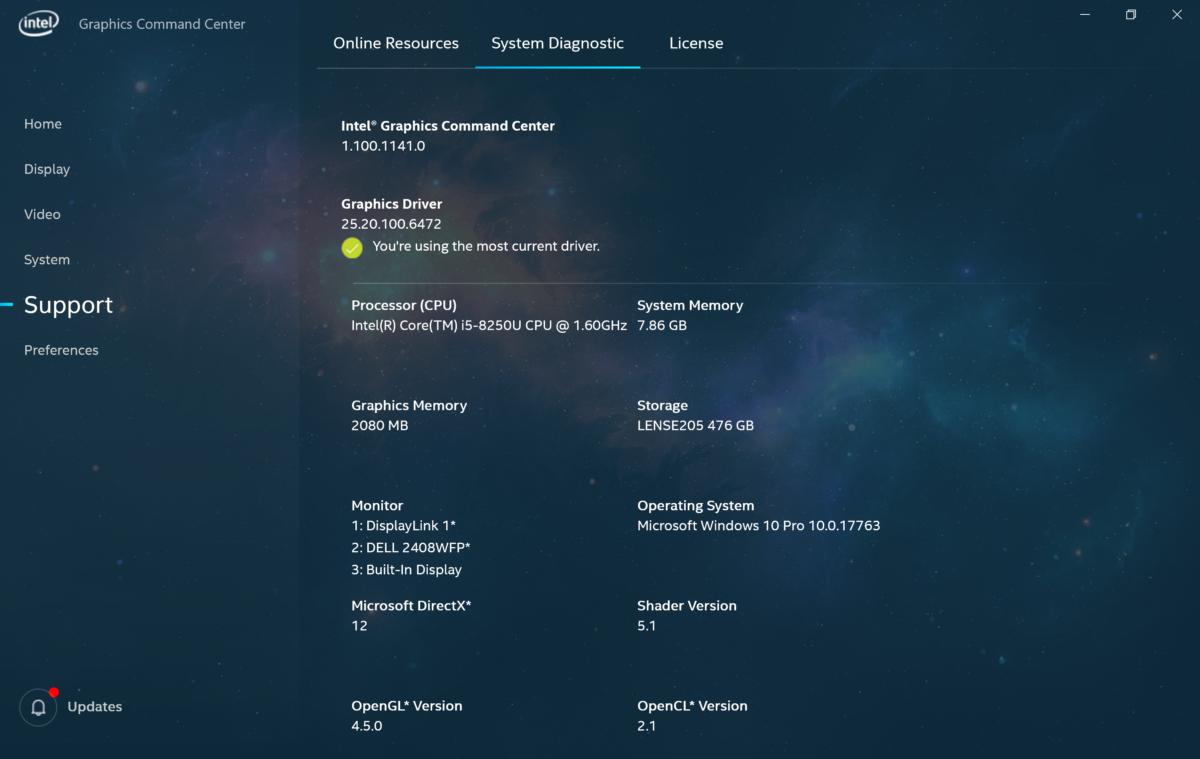The width and height of the screenshot is (1200, 759).
Task: Click the System Memory label
Action: click(690, 306)
